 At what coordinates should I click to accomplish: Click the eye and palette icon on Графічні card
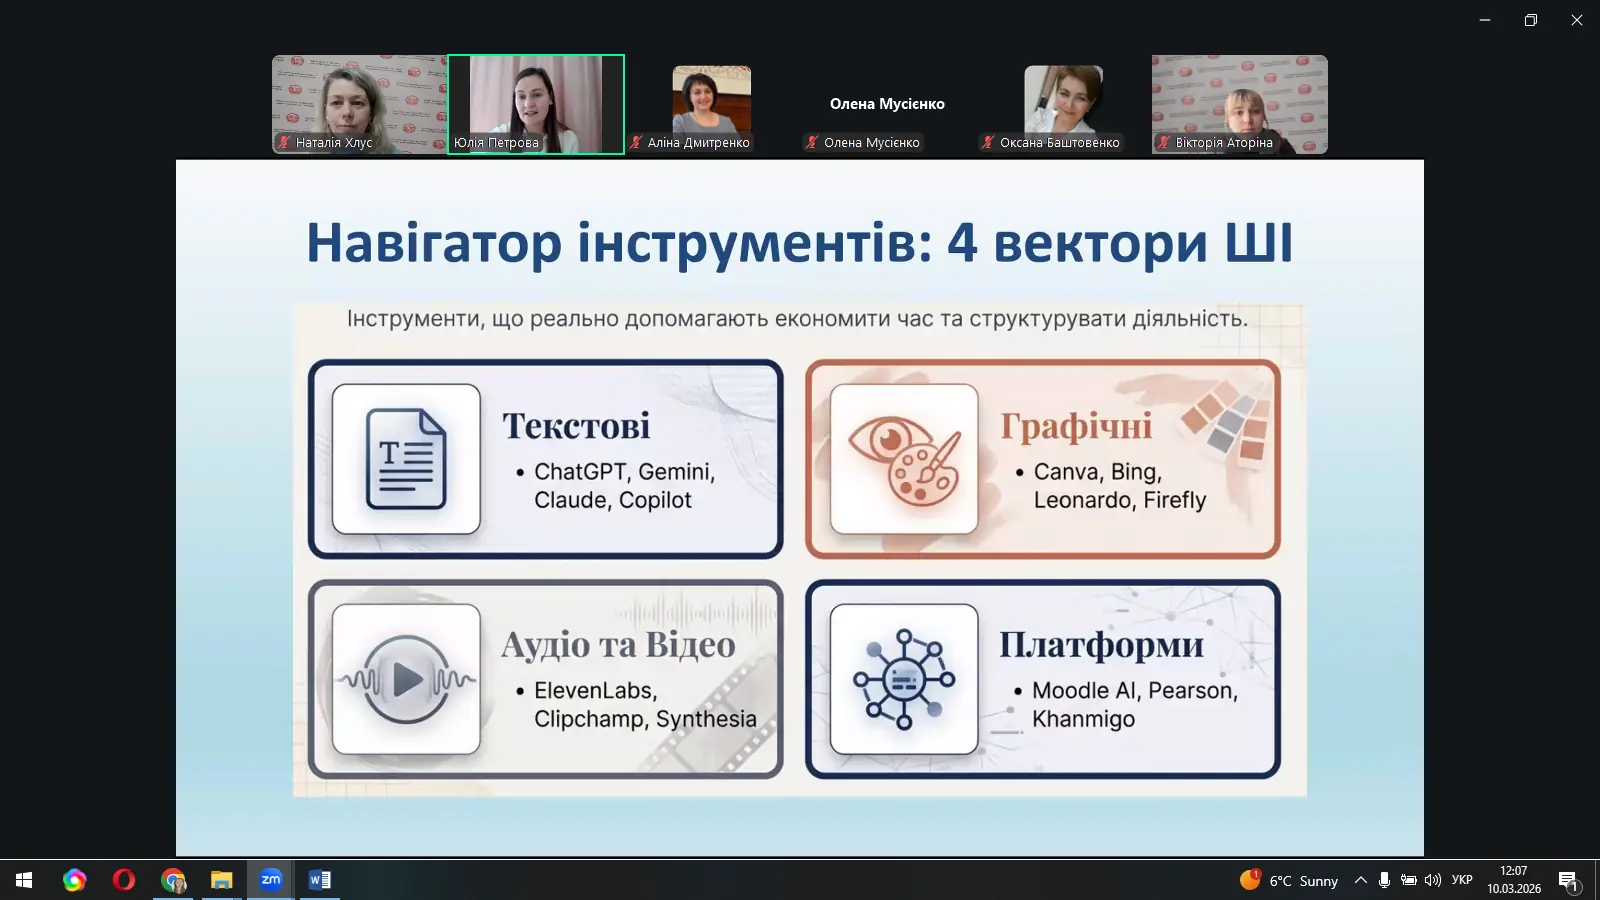[x=904, y=459]
